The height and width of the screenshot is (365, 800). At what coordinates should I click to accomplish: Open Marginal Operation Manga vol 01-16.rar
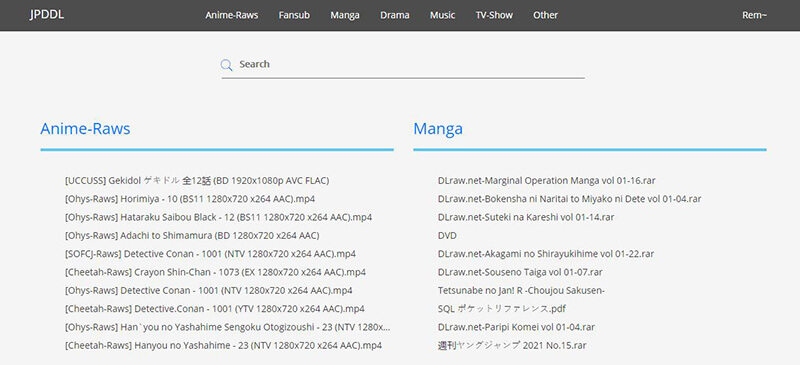(546, 181)
